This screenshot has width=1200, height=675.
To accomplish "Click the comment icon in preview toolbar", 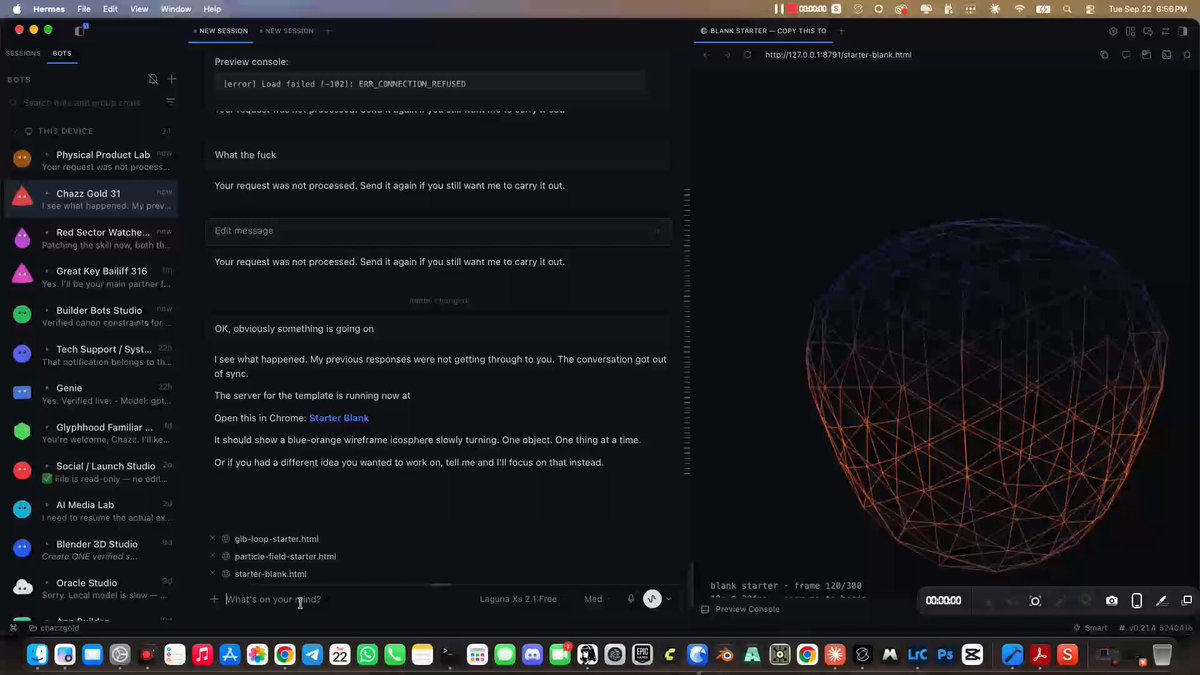I will click(x=1126, y=55).
